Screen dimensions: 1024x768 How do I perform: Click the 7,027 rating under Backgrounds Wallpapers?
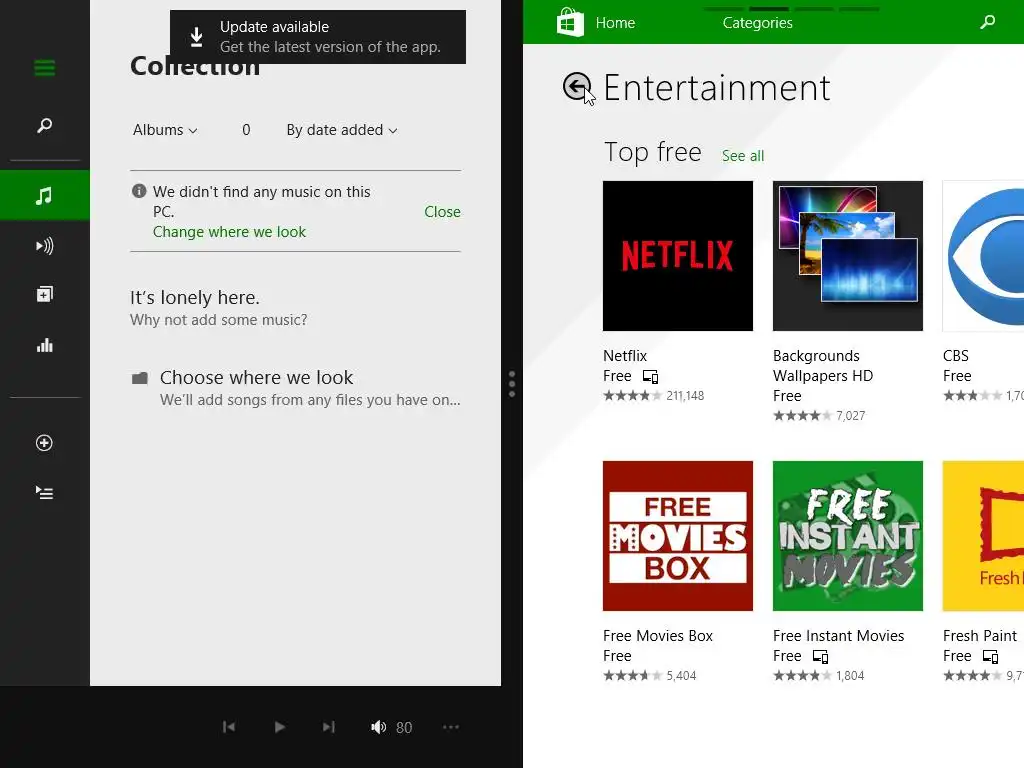pos(819,416)
